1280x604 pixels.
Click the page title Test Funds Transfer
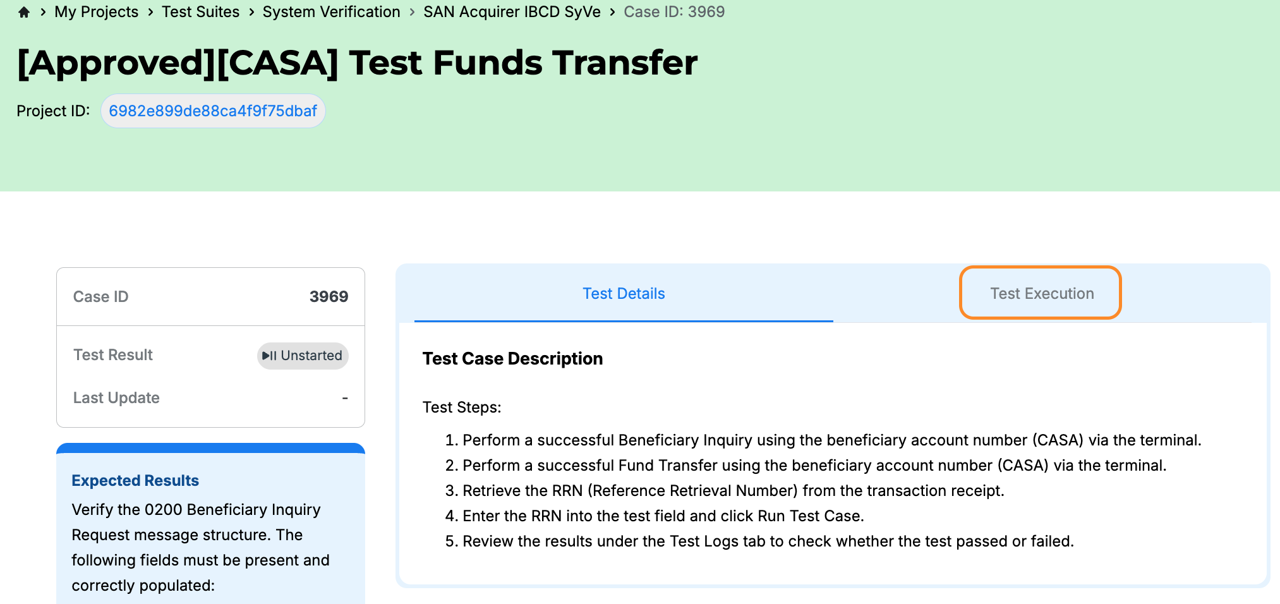pyautogui.click(x=356, y=62)
